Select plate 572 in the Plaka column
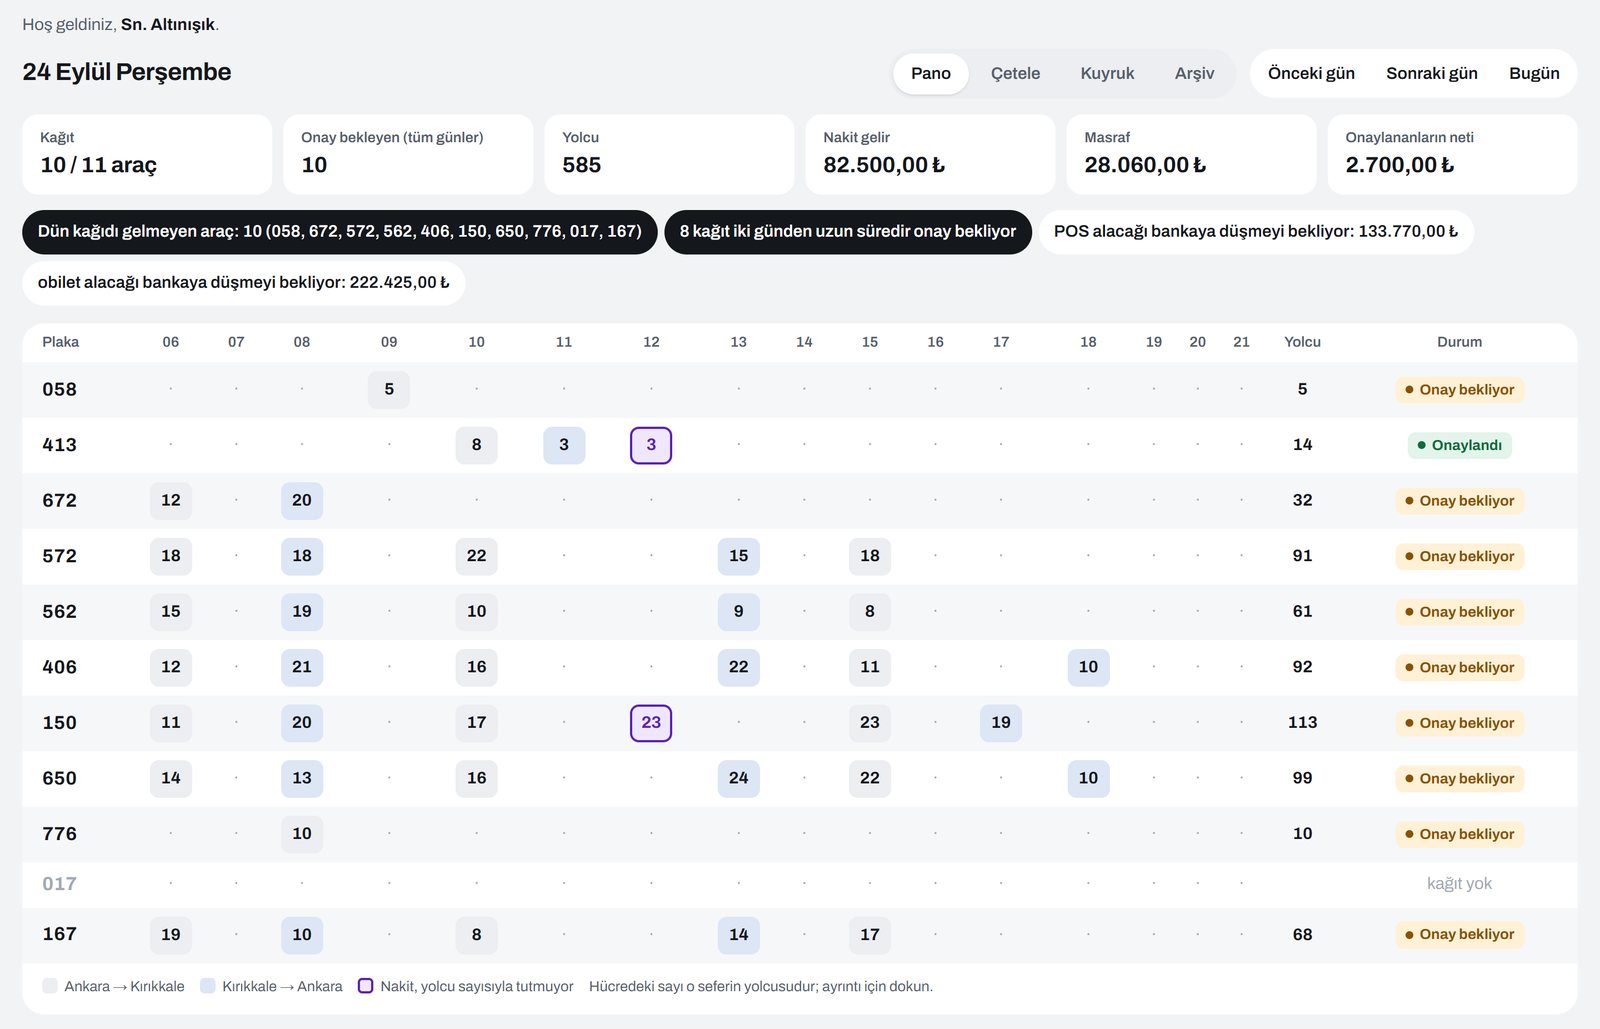The height and width of the screenshot is (1029, 1600). 59,556
